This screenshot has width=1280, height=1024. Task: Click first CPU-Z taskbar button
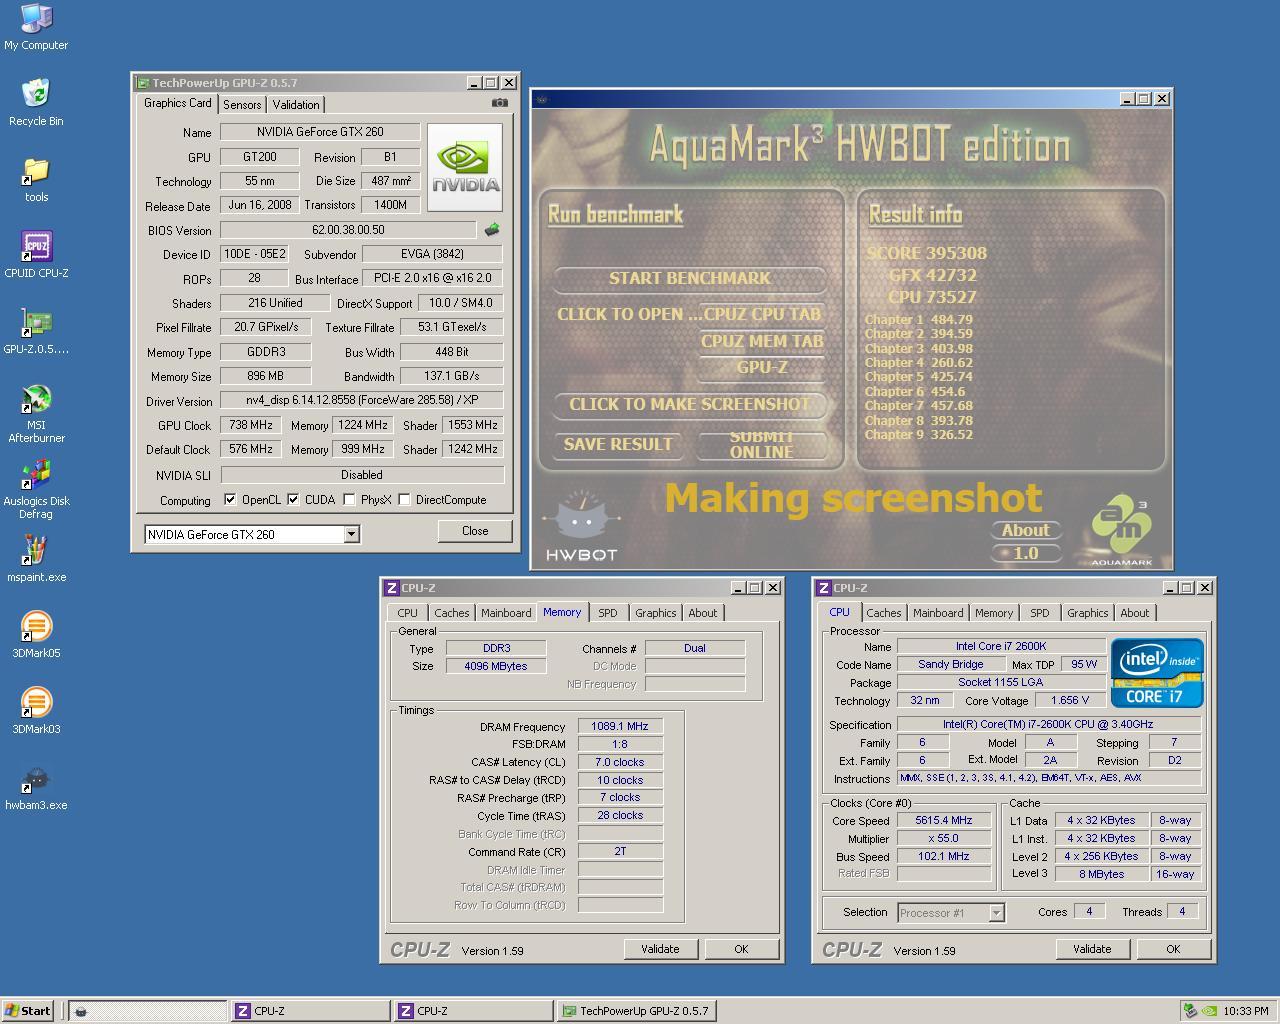(311, 1011)
